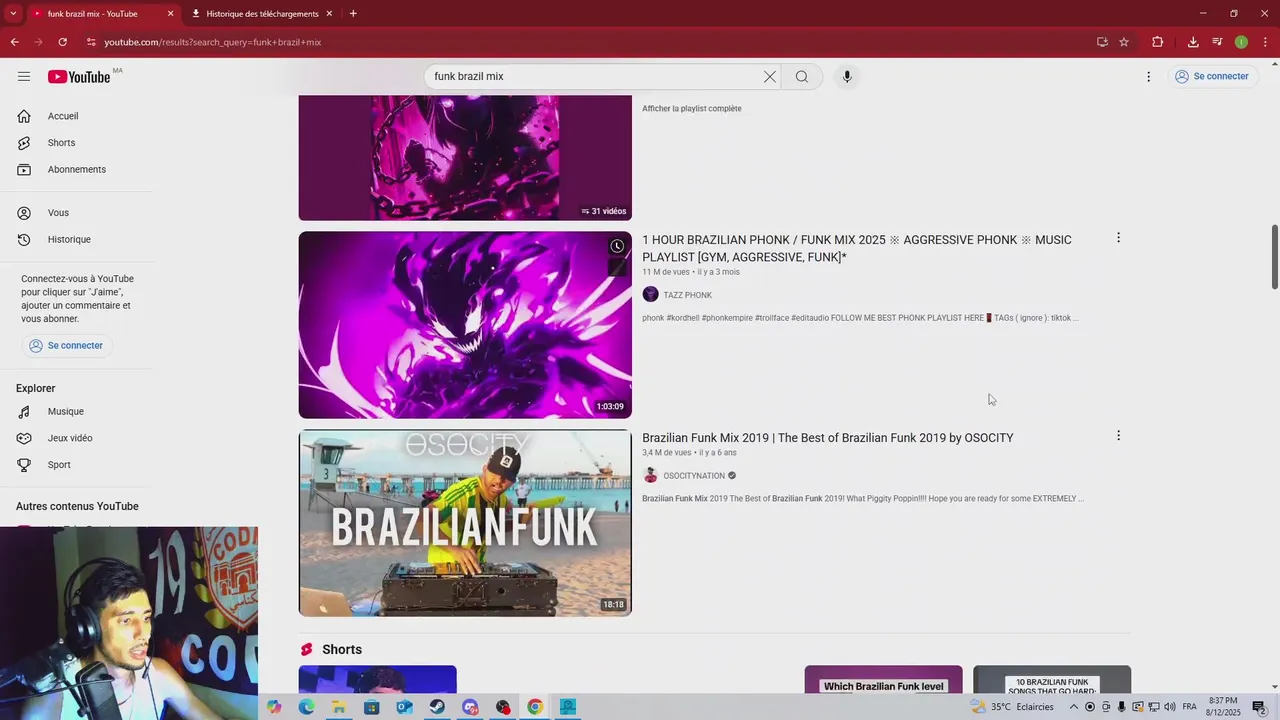This screenshot has width=1280, height=720.
Task: Click the magnifier search button
Action: [802, 77]
